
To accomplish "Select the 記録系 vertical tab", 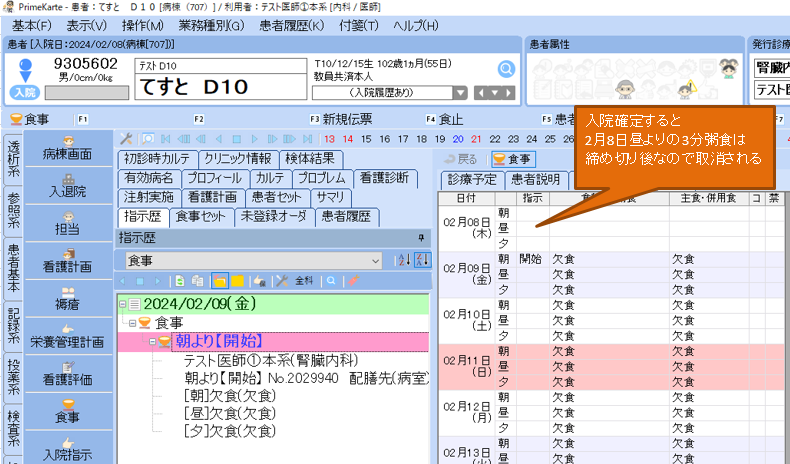I will (13, 325).
